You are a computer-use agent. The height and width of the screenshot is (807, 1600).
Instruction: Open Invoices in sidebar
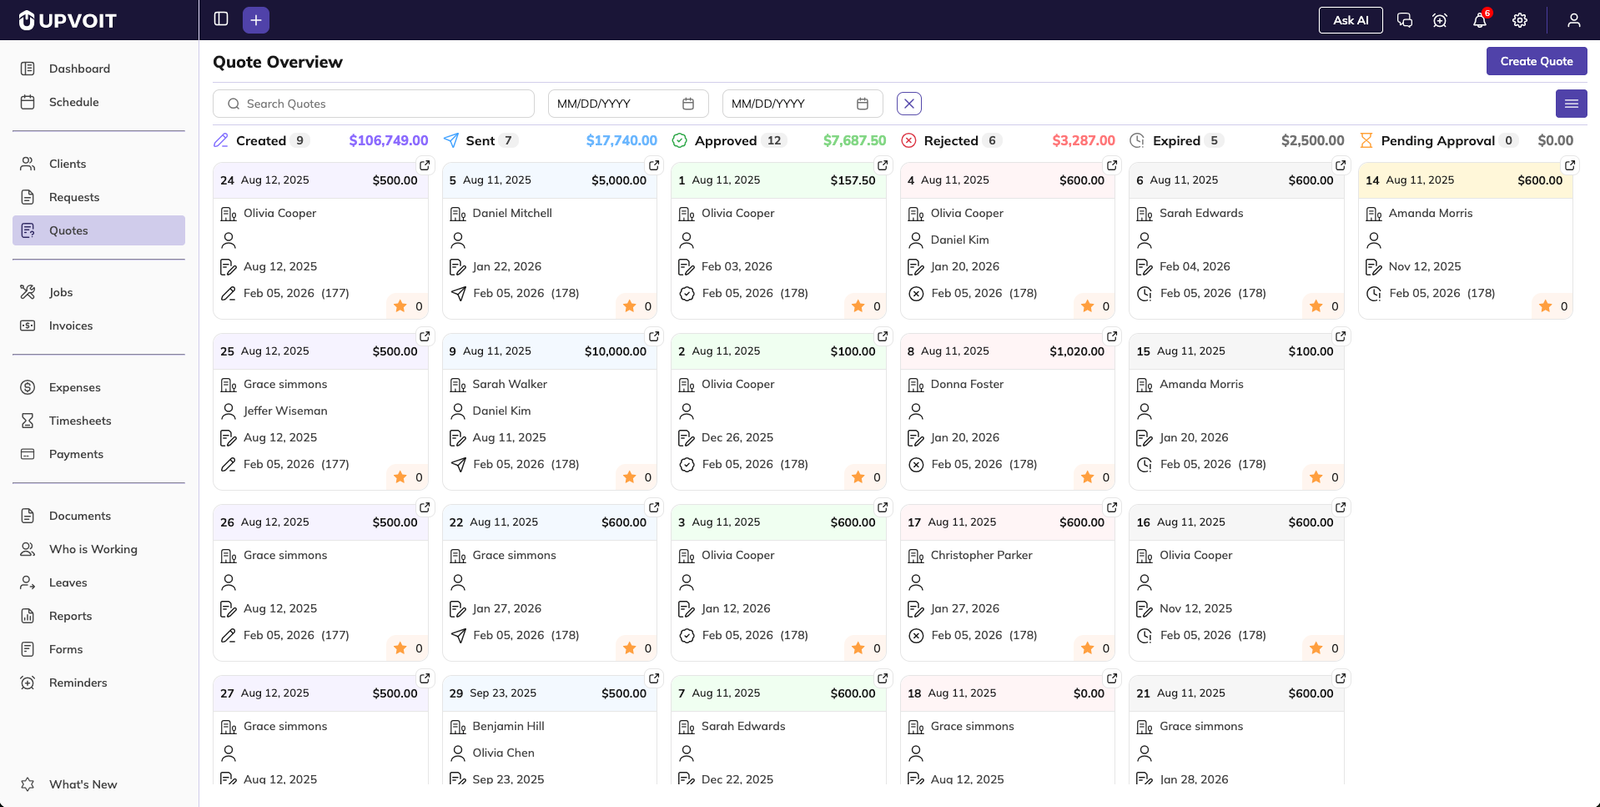point(99,326)
